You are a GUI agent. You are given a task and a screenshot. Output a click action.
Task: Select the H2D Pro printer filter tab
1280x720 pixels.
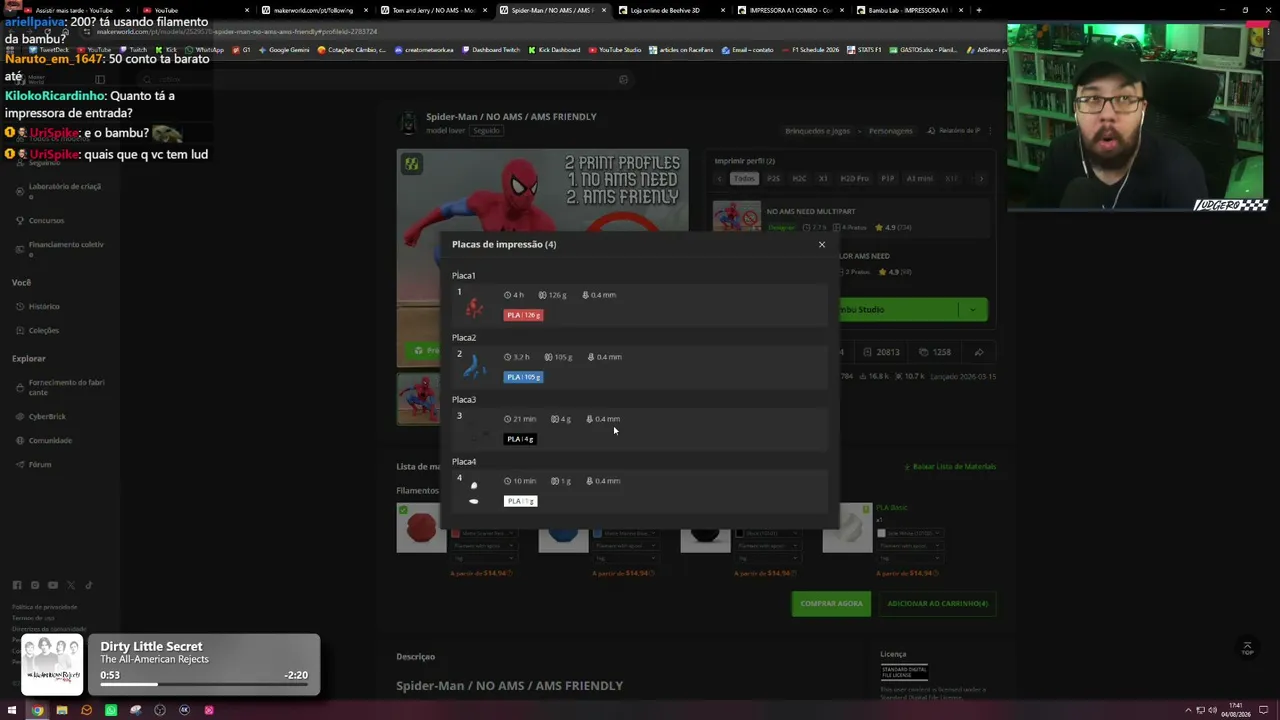tap(854, 179)
